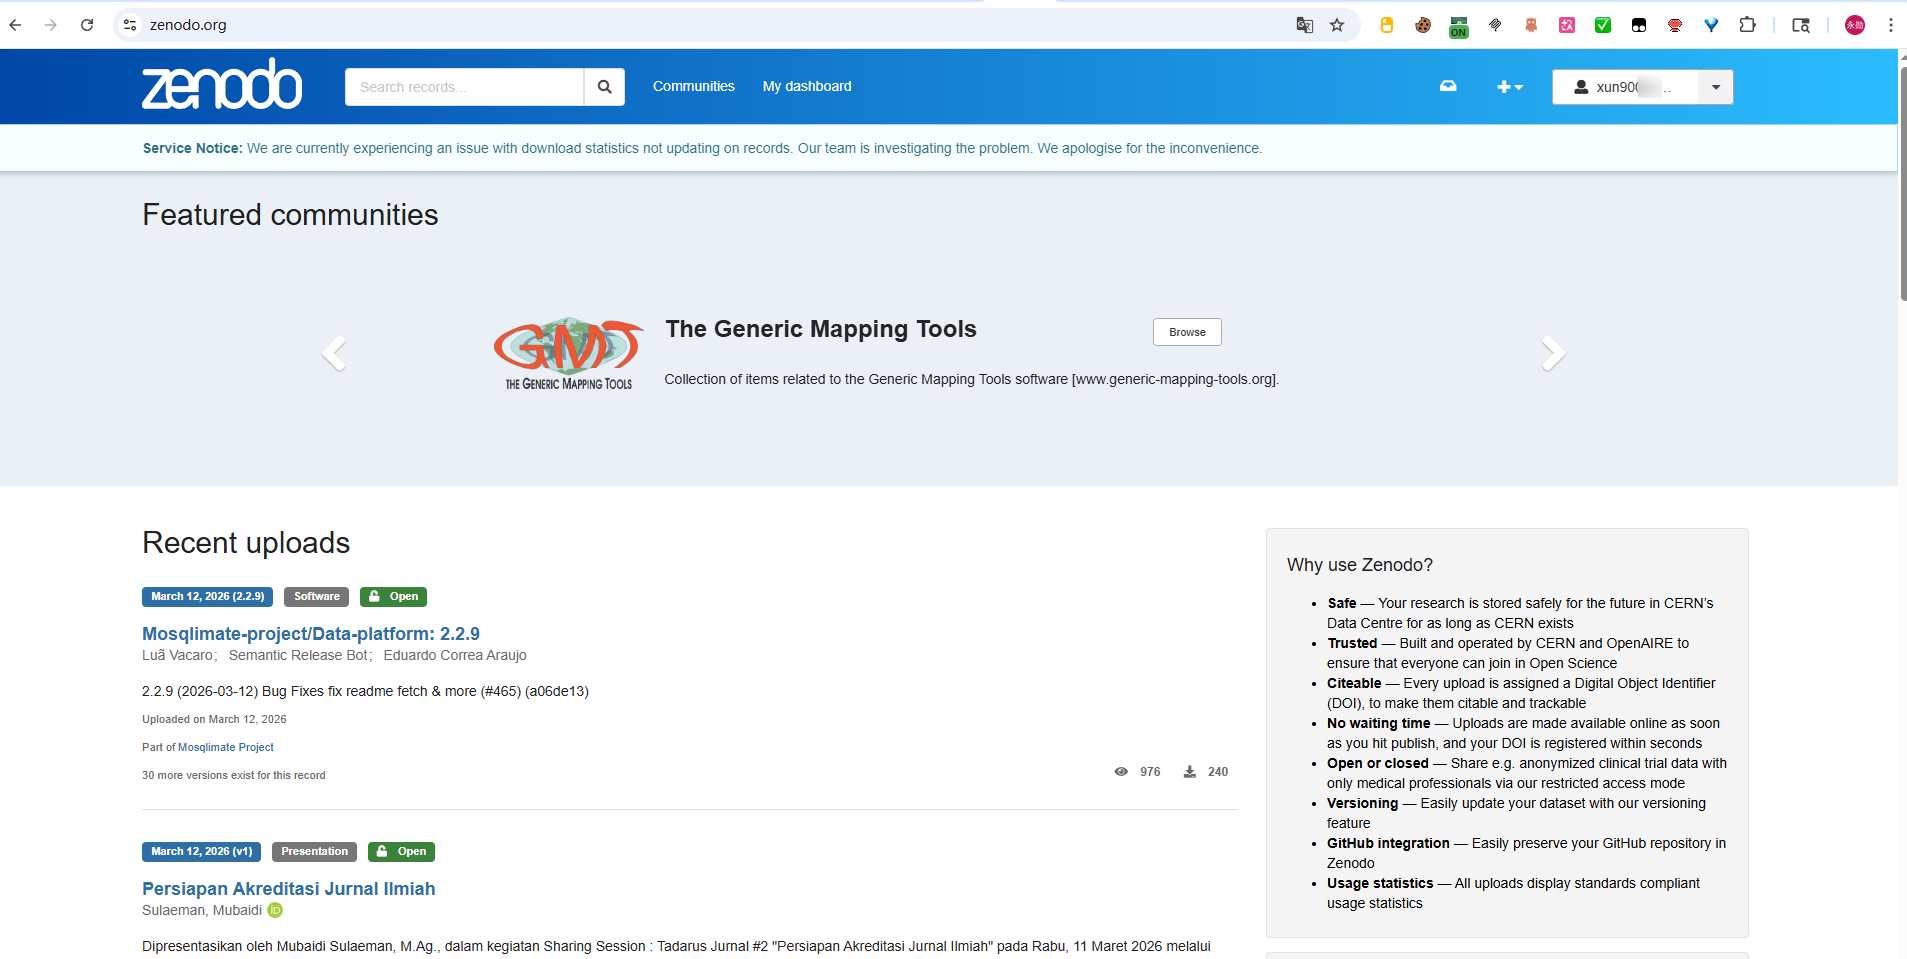Show next featured community with right chevron

[1552, 353]
